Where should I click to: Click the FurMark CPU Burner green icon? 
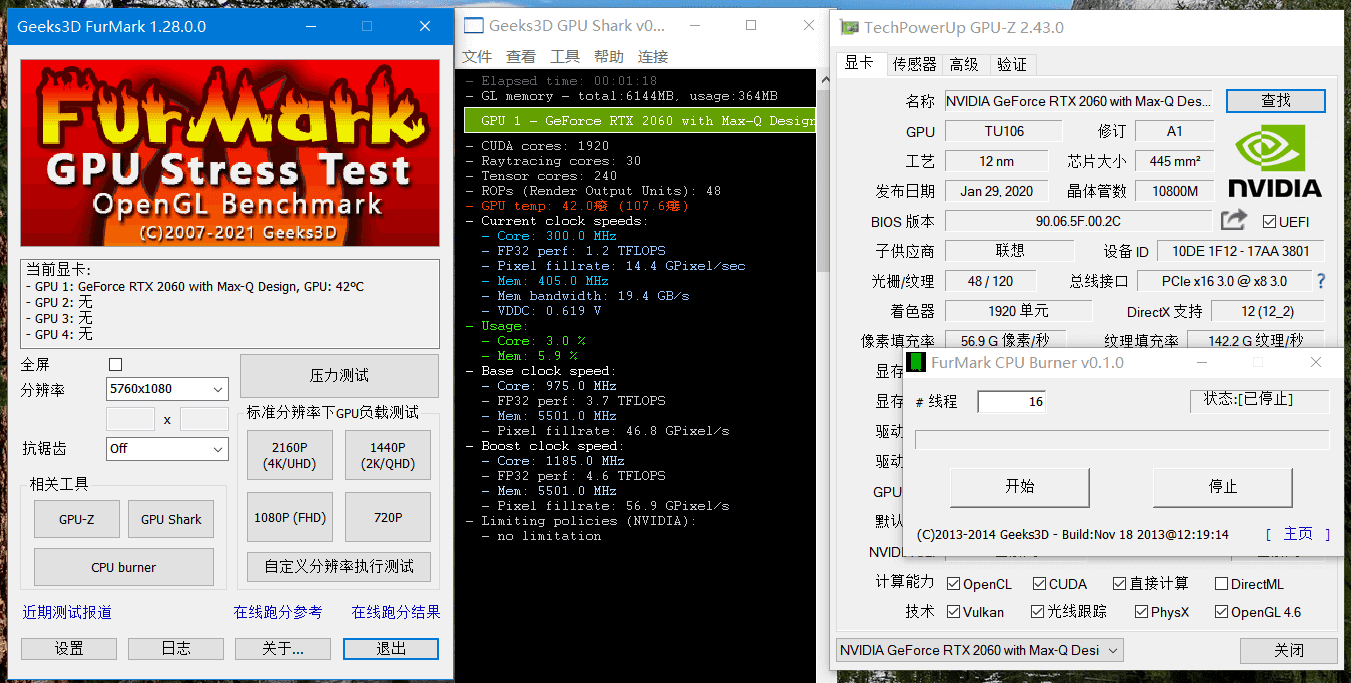(916, 362)
